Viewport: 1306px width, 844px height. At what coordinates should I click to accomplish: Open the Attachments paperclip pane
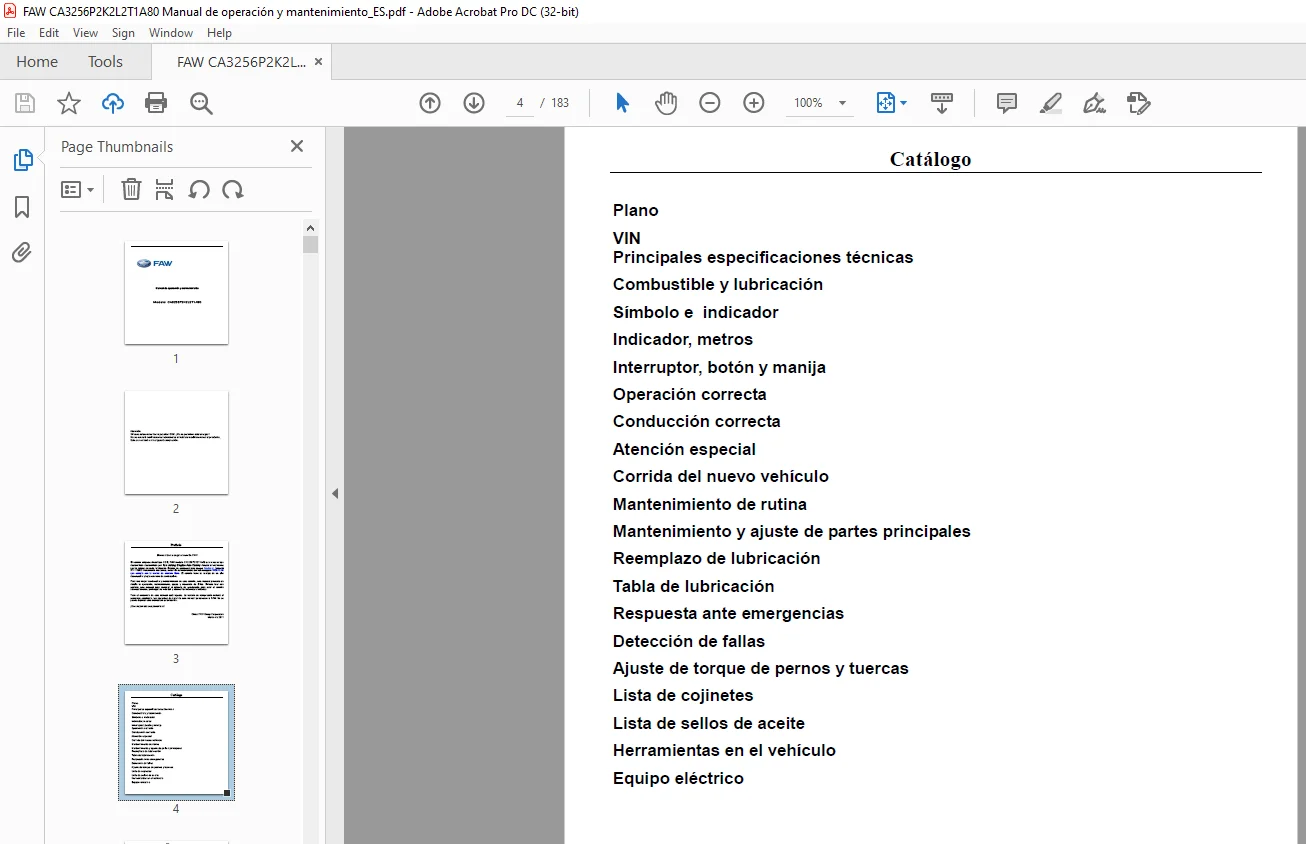[22, 253]
